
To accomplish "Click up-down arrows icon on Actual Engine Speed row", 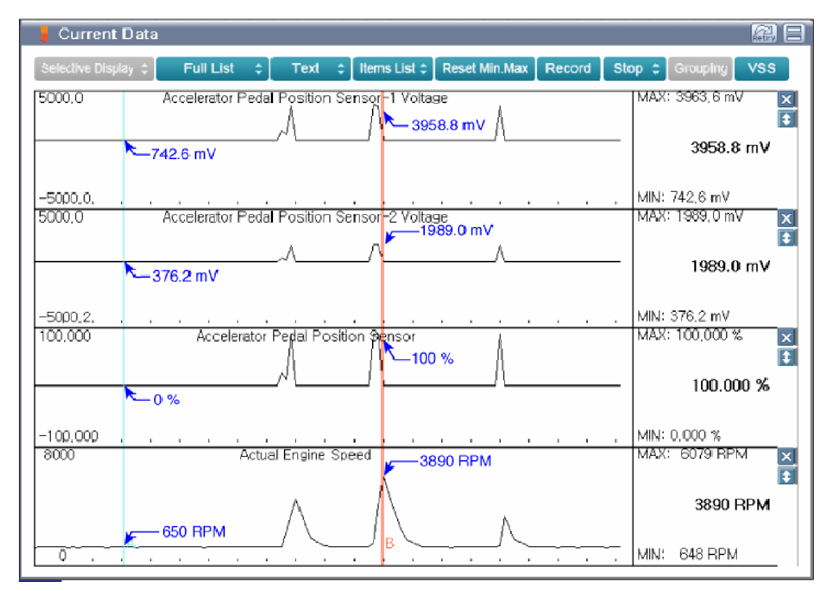I will point(786,475).
